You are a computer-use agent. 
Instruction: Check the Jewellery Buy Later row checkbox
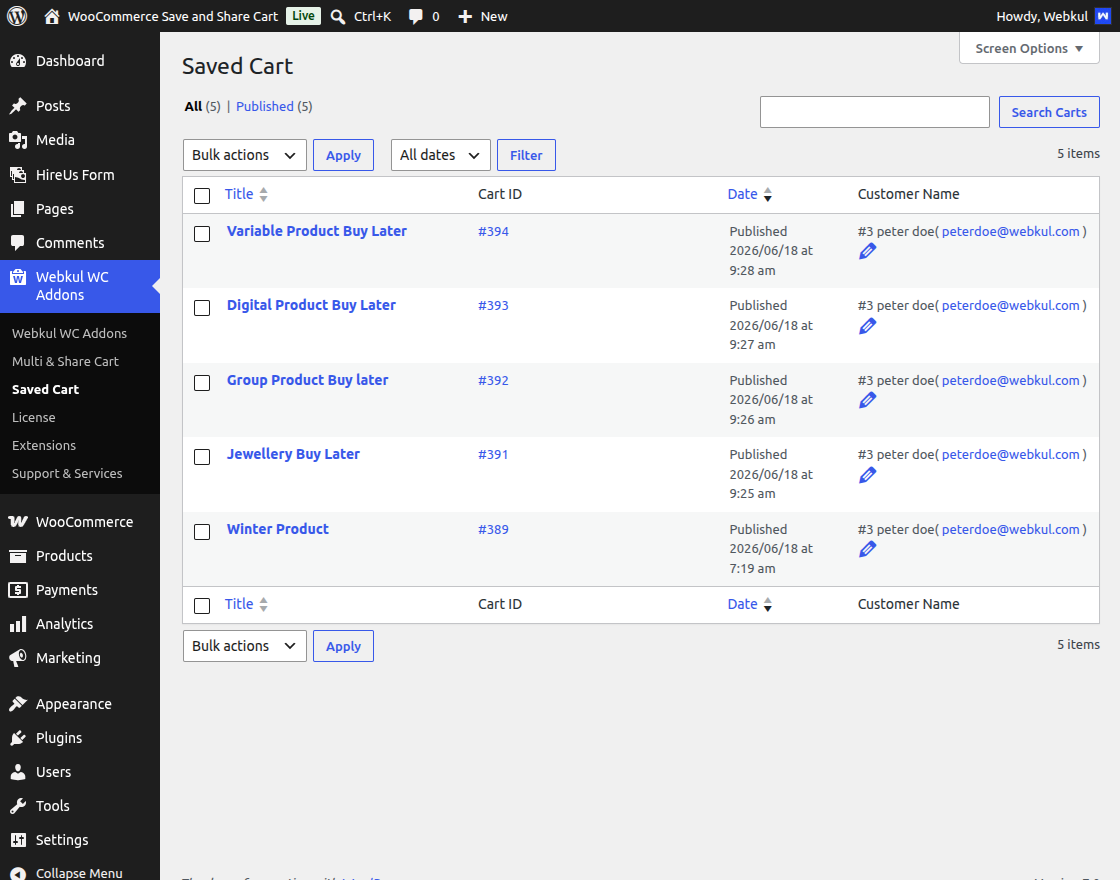click(x=202, y=457)
